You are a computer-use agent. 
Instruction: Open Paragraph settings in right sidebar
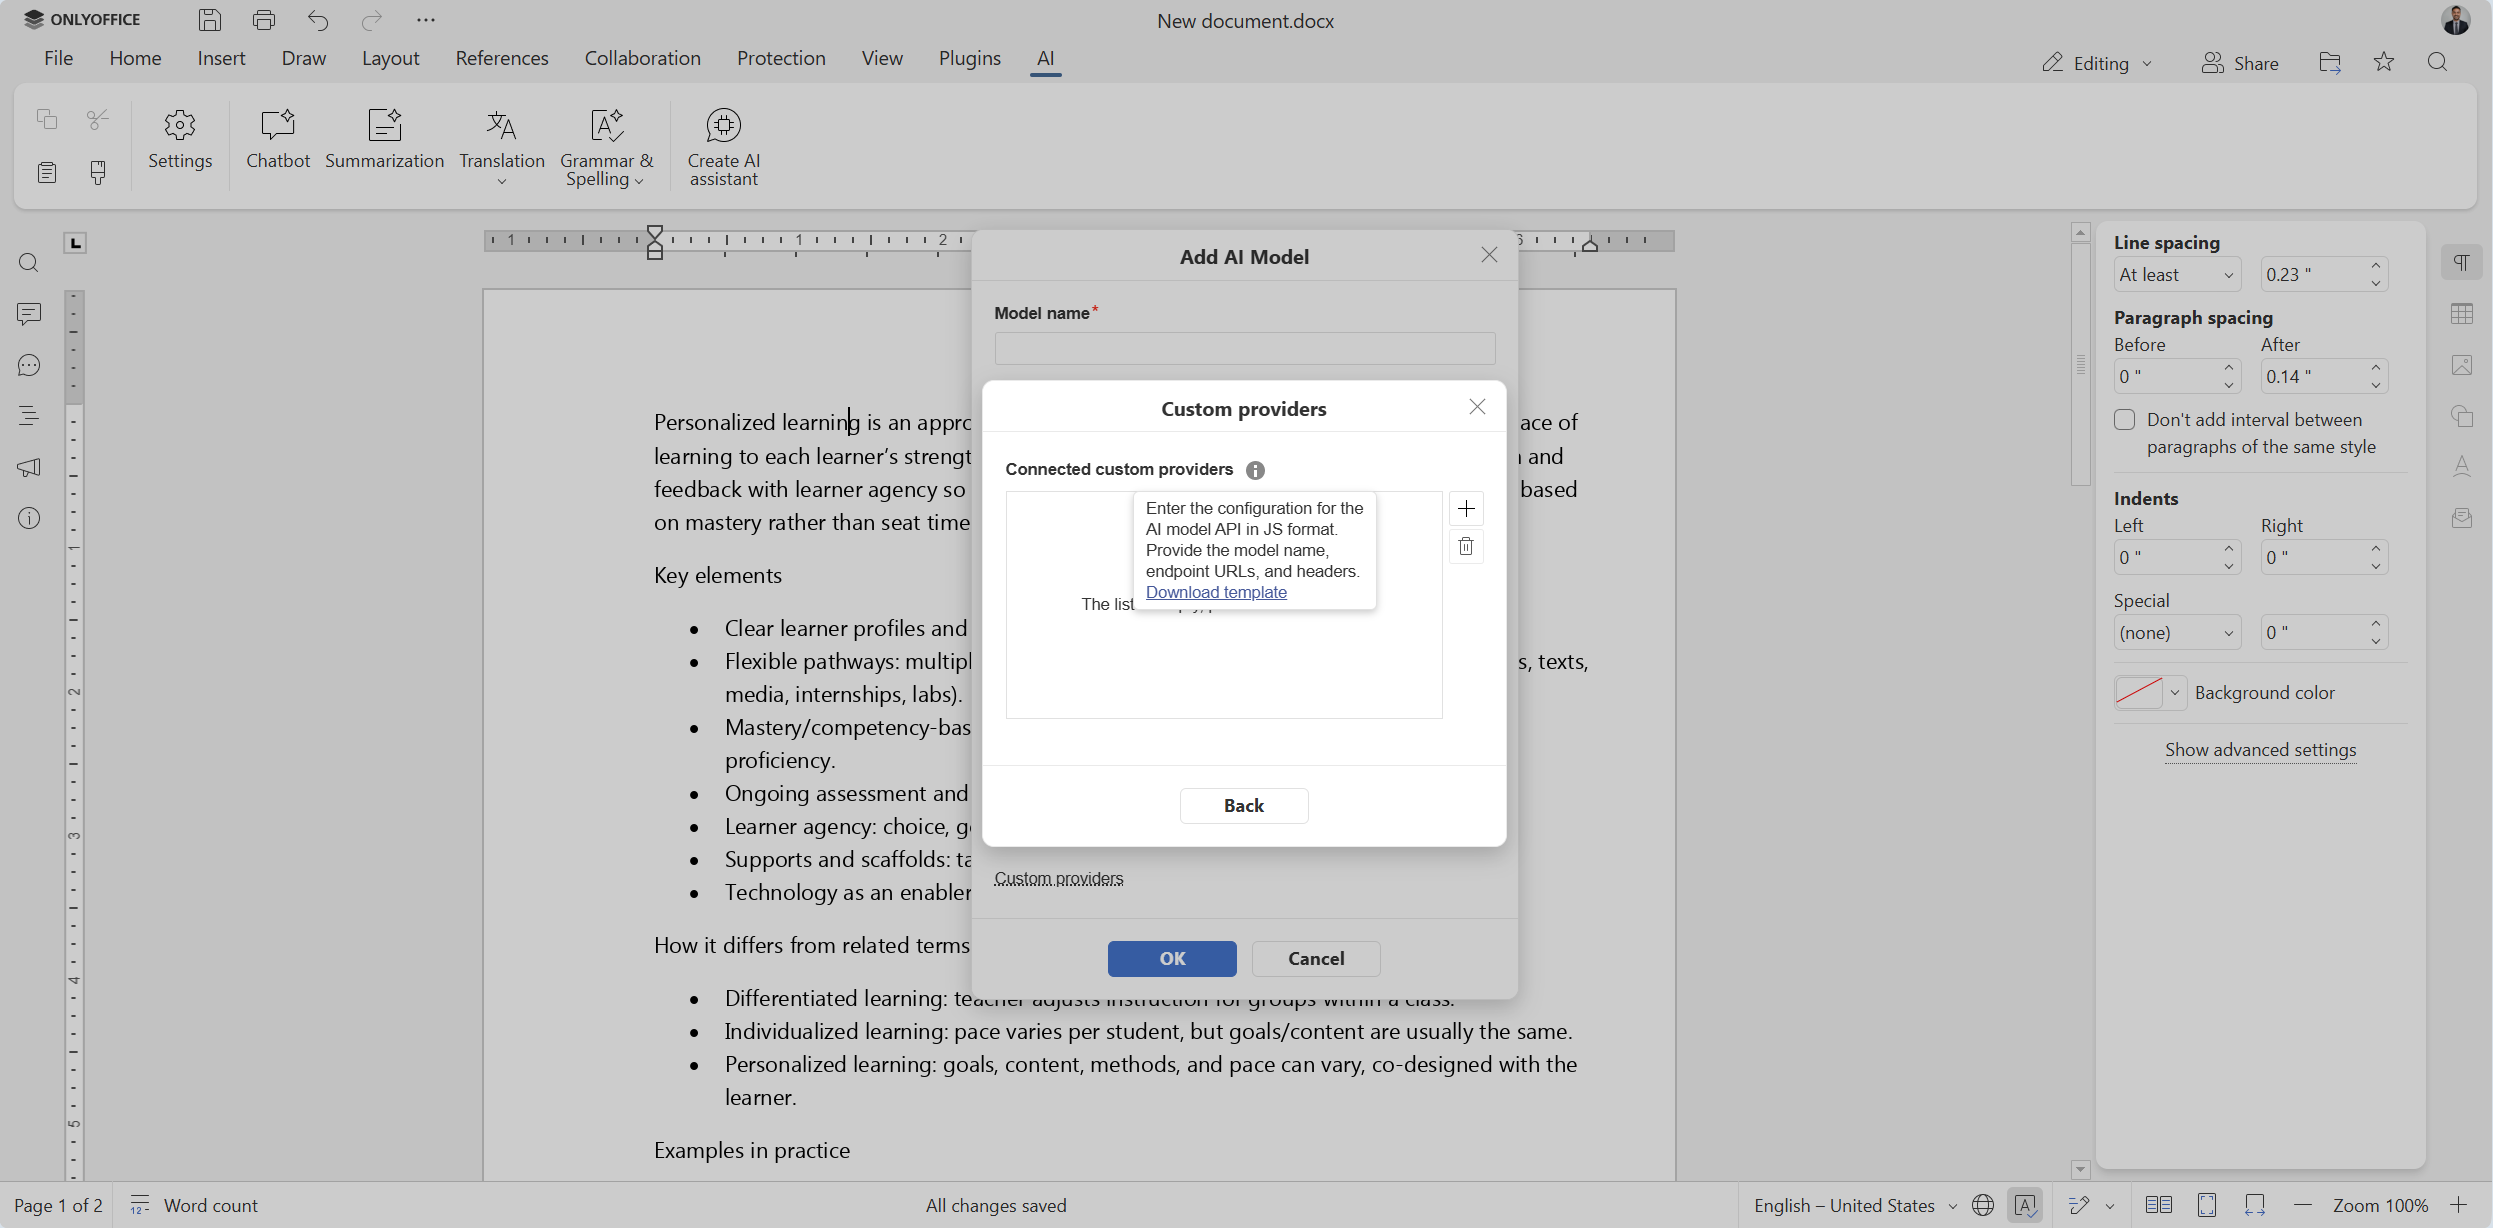[2462, 263]
